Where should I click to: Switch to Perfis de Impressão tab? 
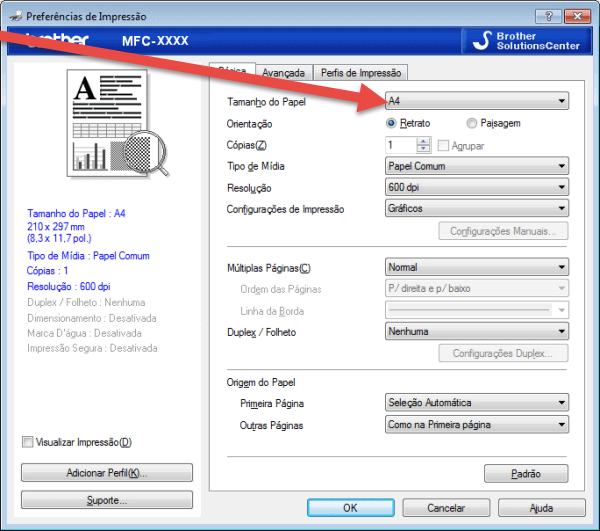tap(360, 72)
